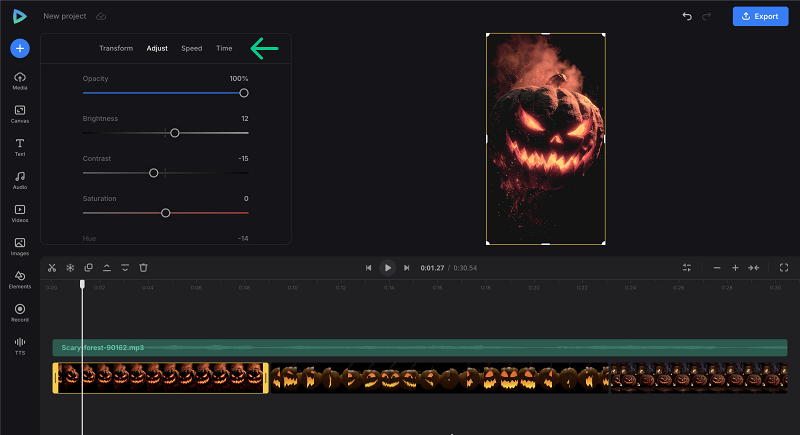The image size is (800, 435).
Task: Click the send backward layer icon
Action: pyautogui.click(x=125, y=268)
